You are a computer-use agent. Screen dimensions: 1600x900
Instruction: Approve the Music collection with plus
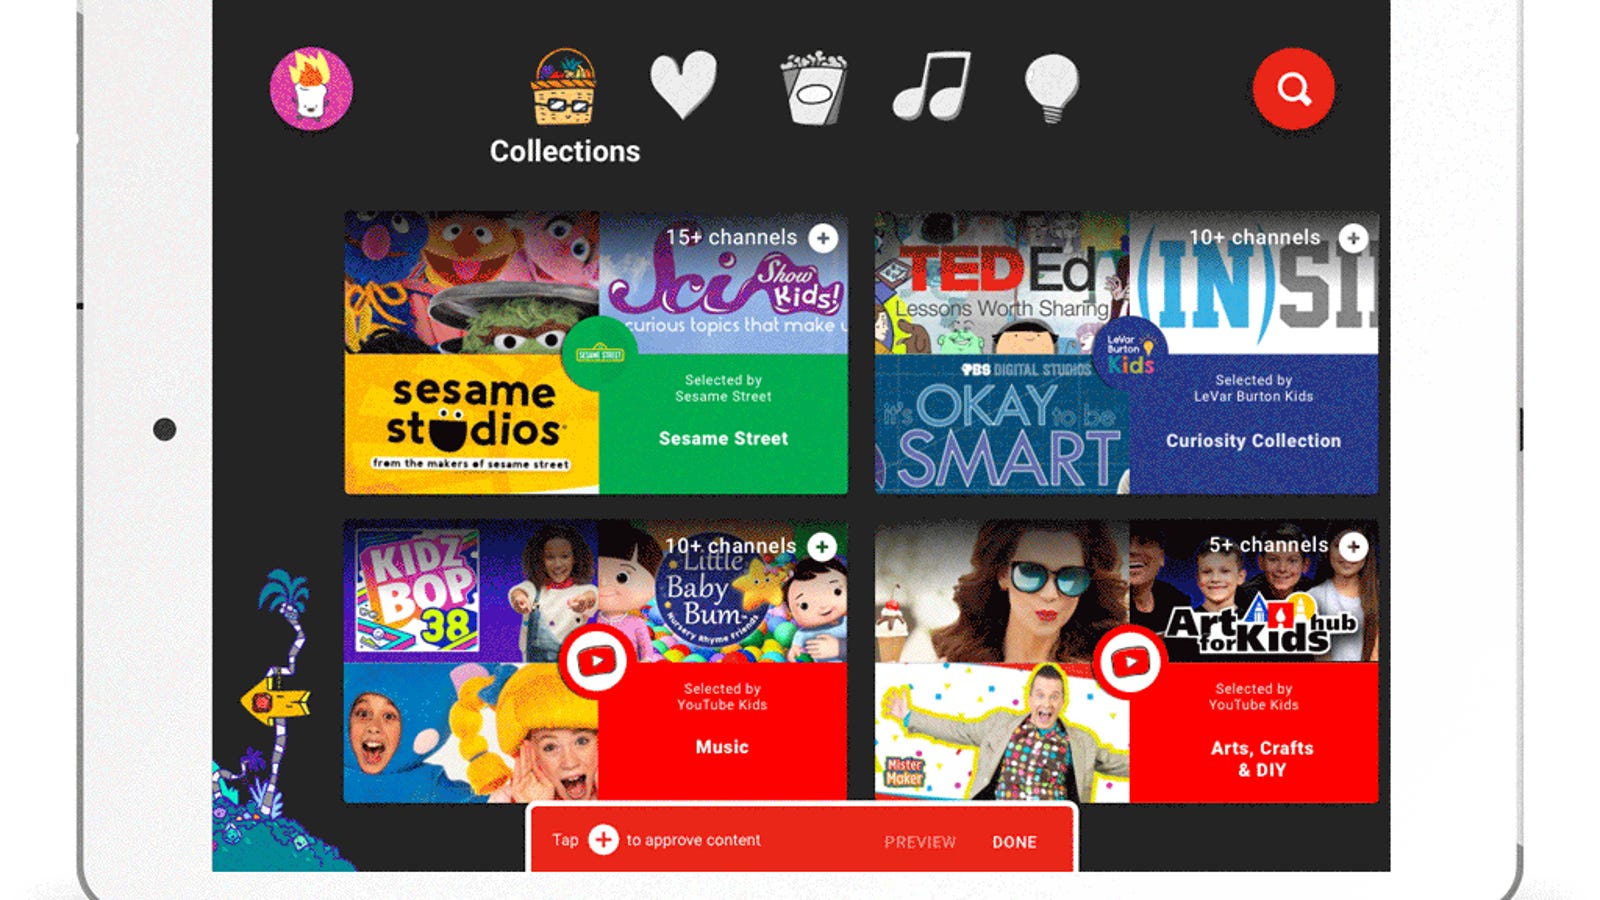point(822,546)
